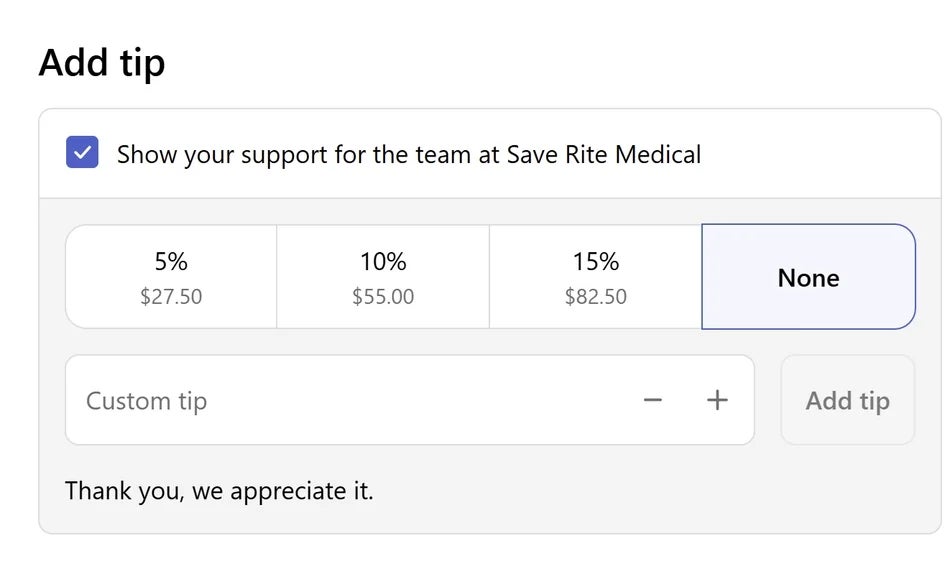Pick the 15% tip option
This screenshot has height=577, width=951.
pyautogui.click(x=596, y=277)
